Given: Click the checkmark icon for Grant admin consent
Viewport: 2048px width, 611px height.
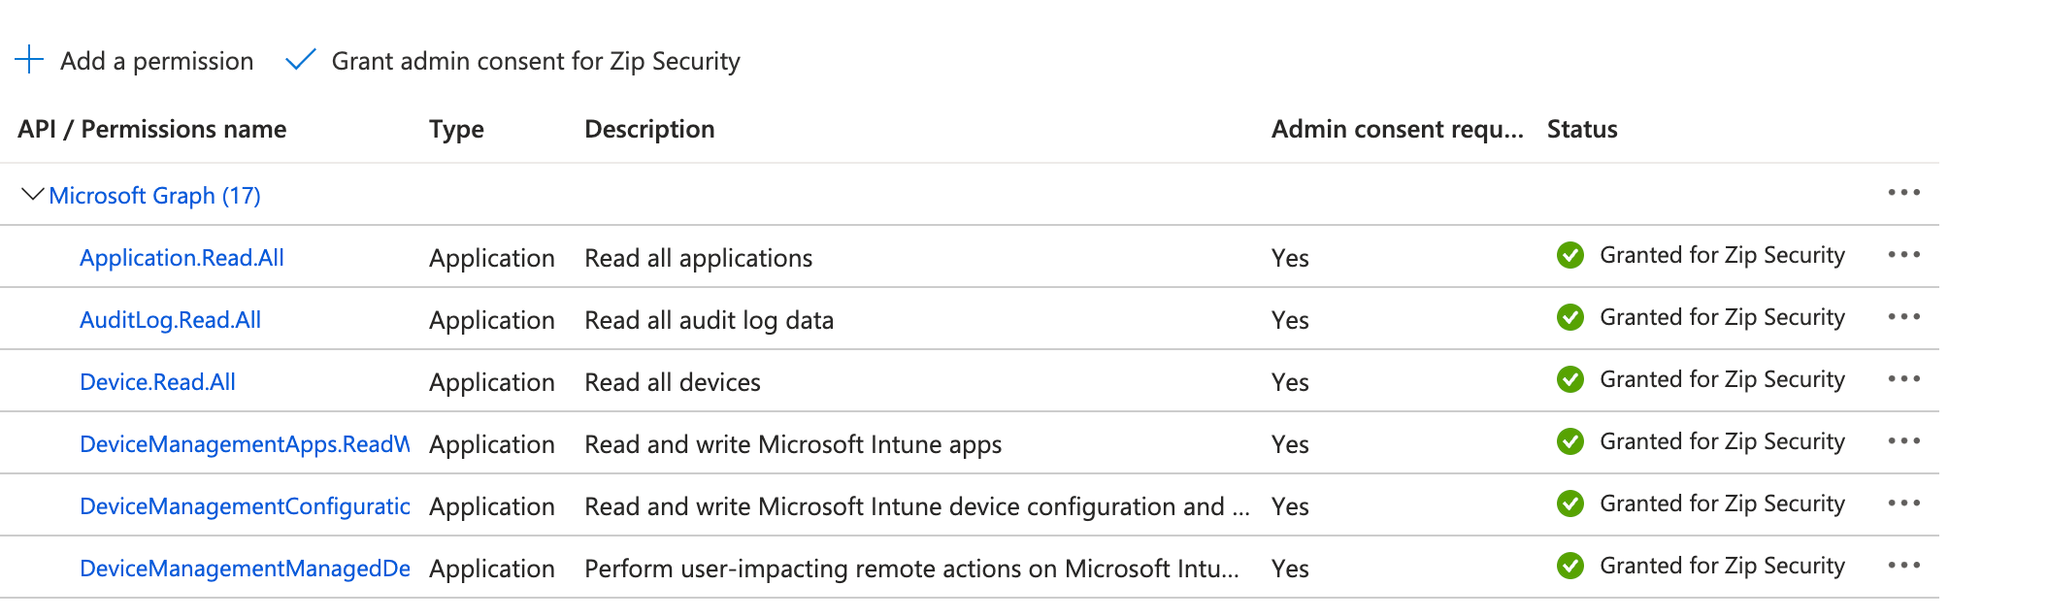Looking at the screenshot, I should (x=301, y=60).
